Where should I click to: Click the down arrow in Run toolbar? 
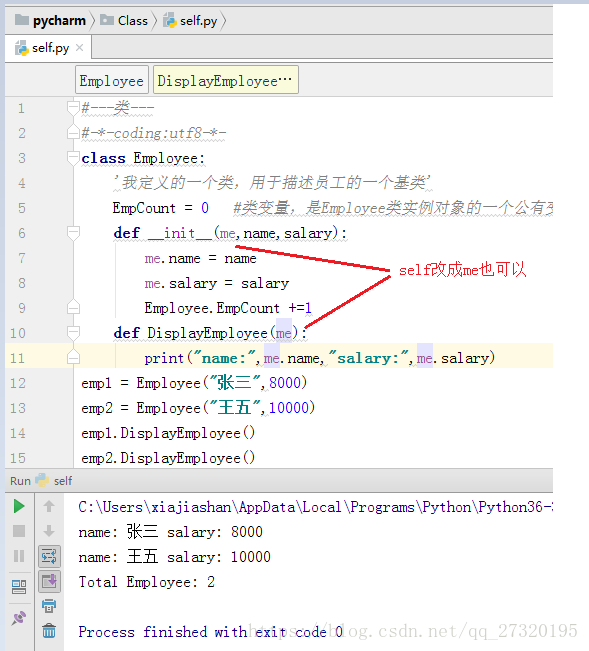[x=49, y=531]
